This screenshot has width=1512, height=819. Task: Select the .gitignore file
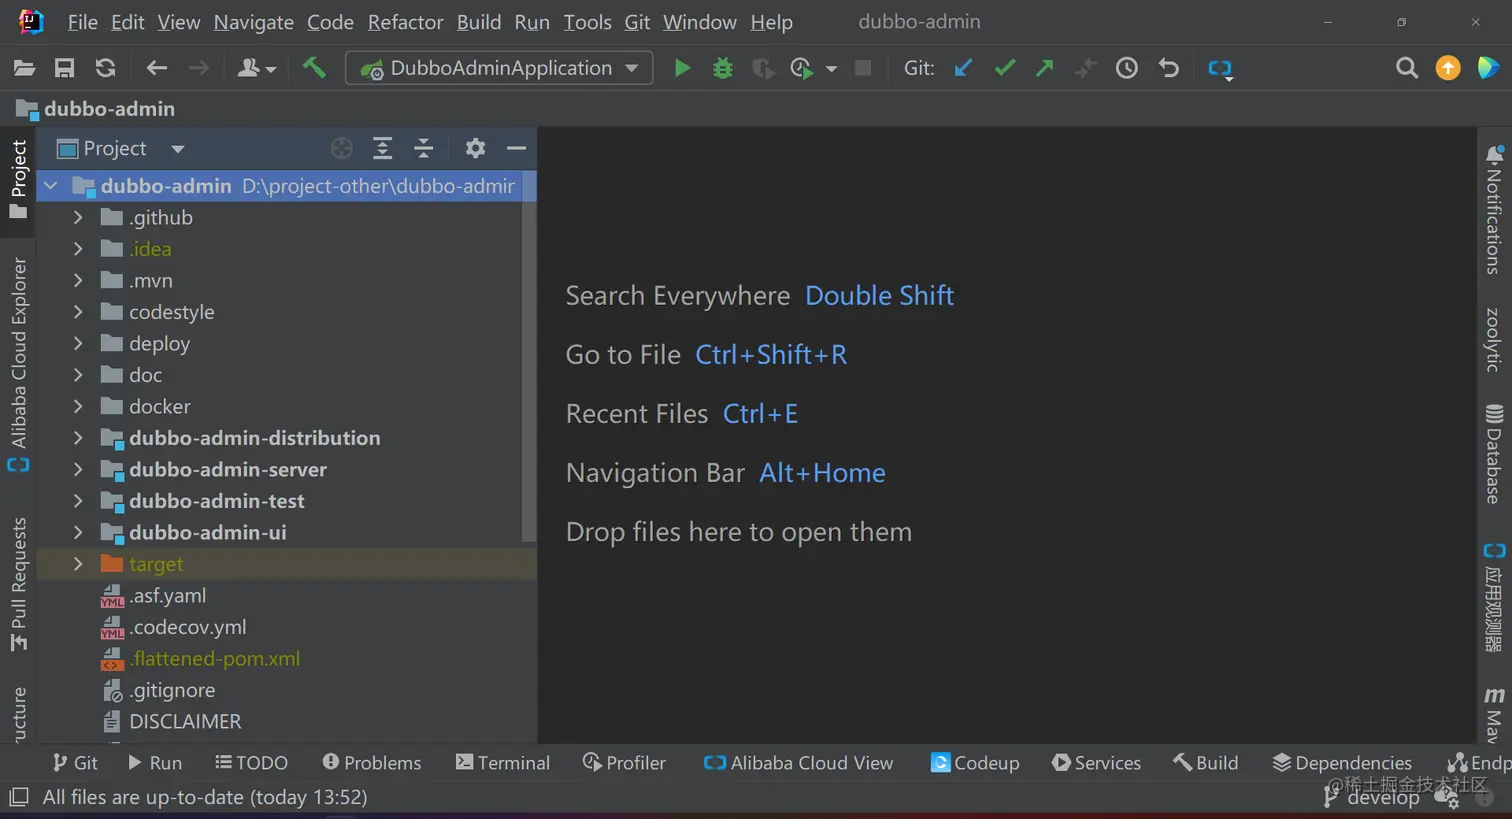click(158, 690)
